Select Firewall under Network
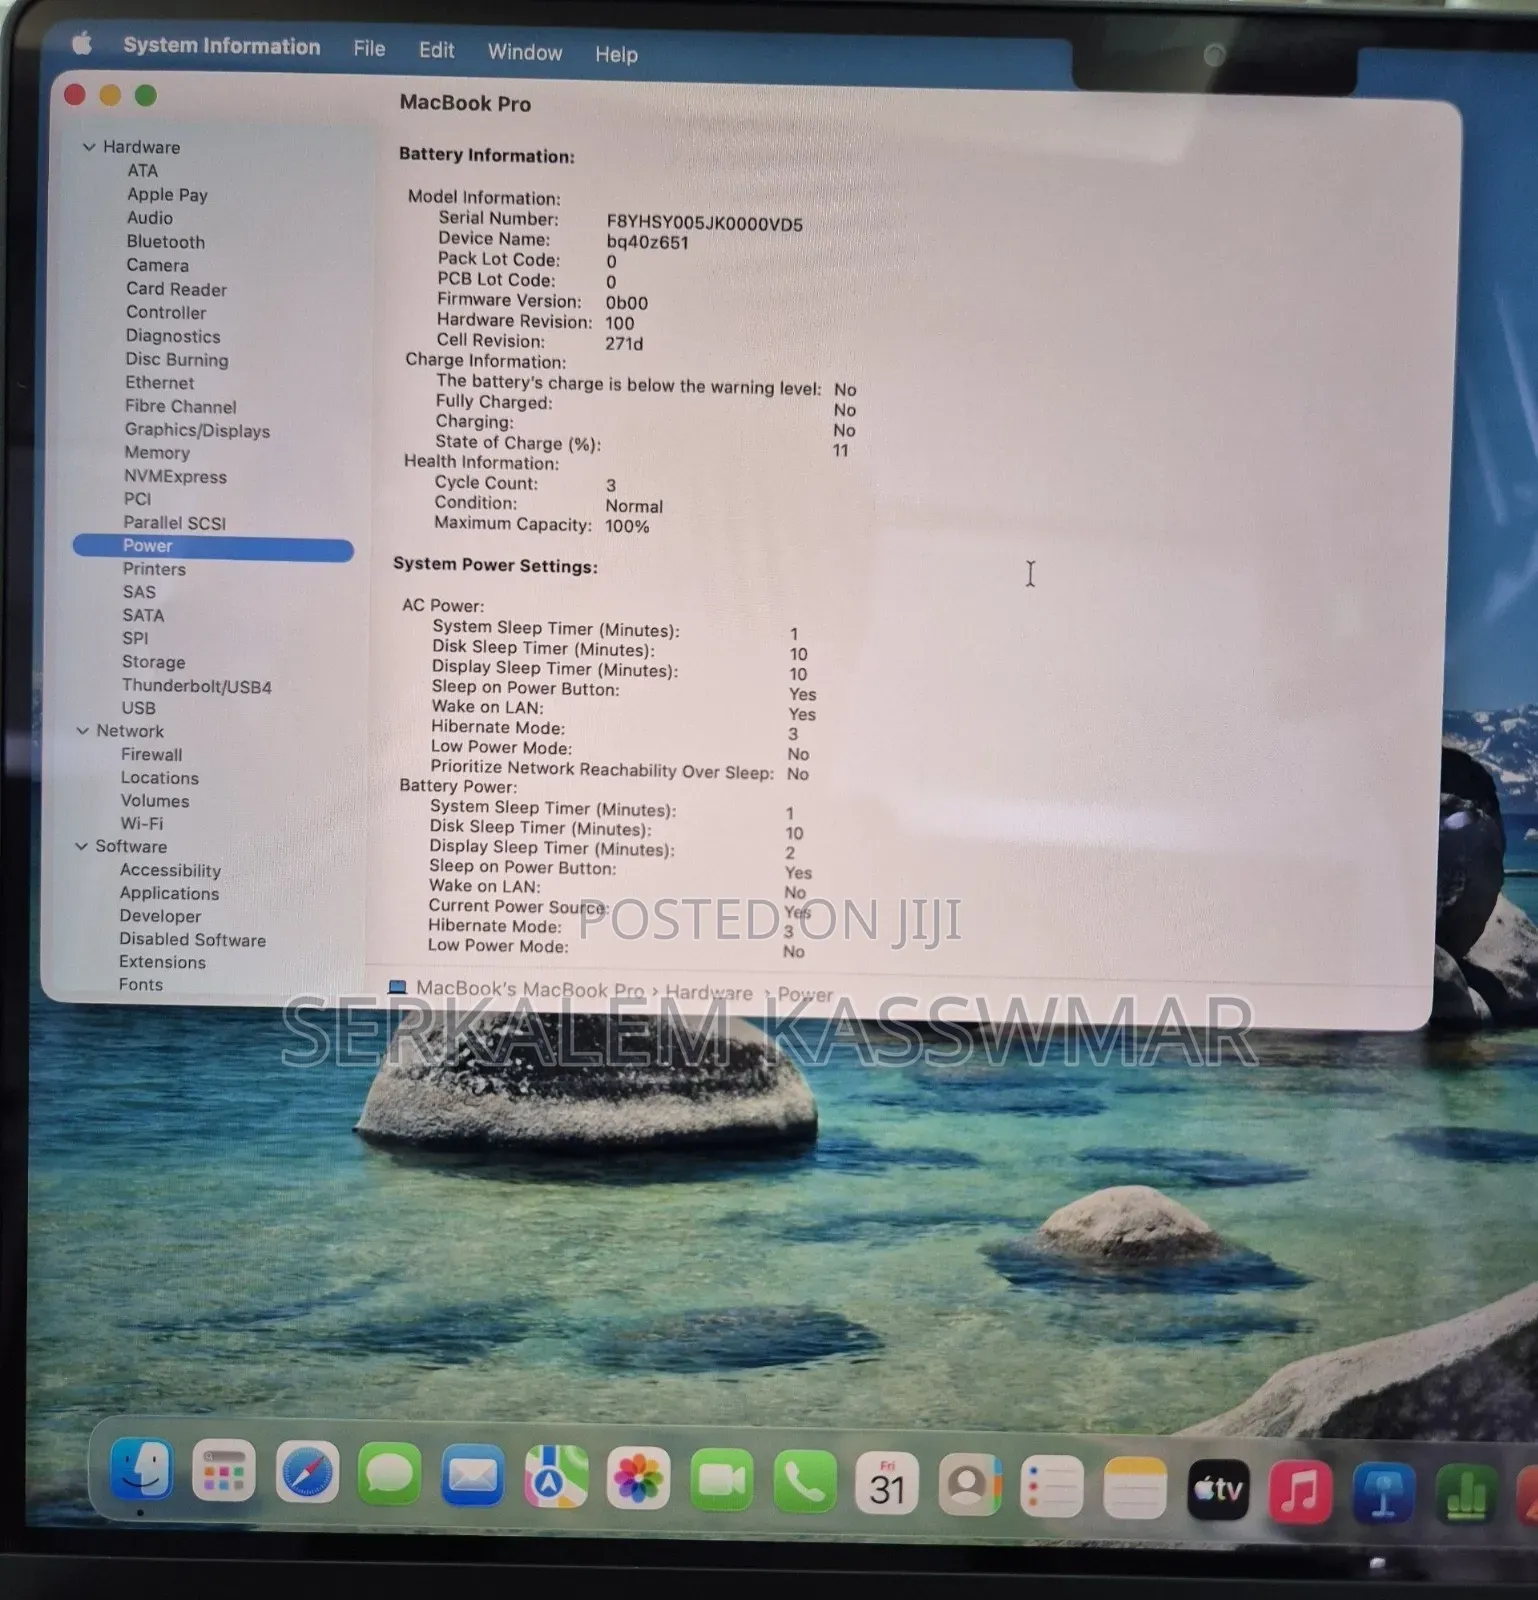The width and height of the screenshot is (1538, 1600). tap(152, 755)
